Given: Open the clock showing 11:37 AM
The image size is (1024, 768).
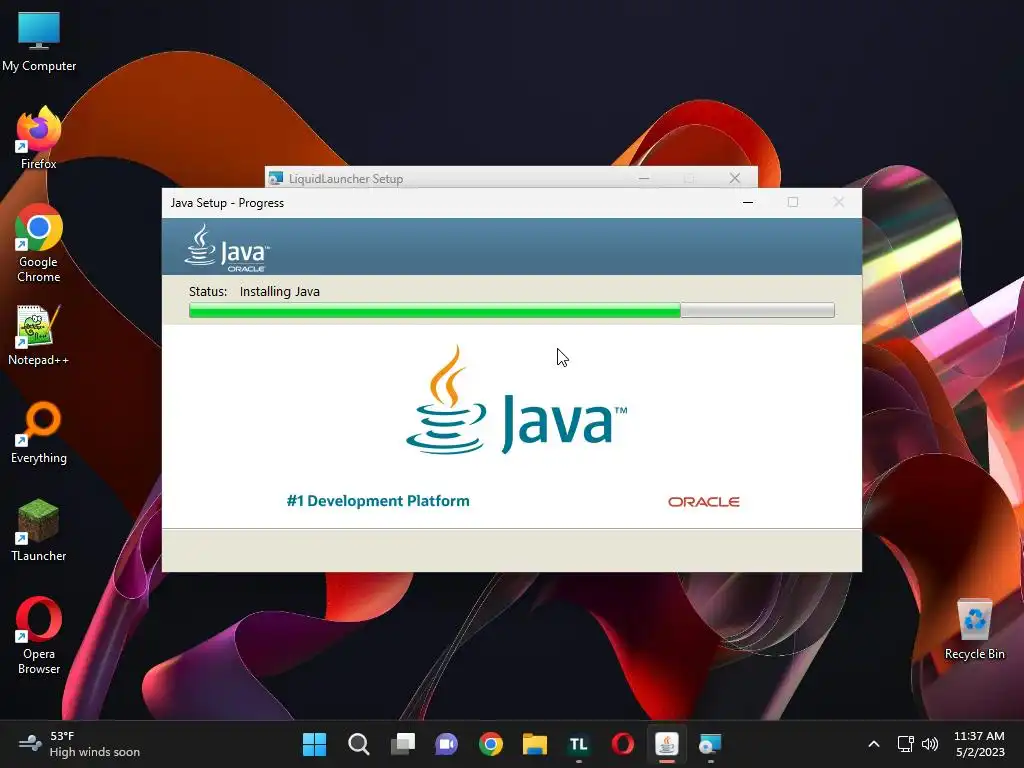Looking at the screenshot, I should coord(980,744).
